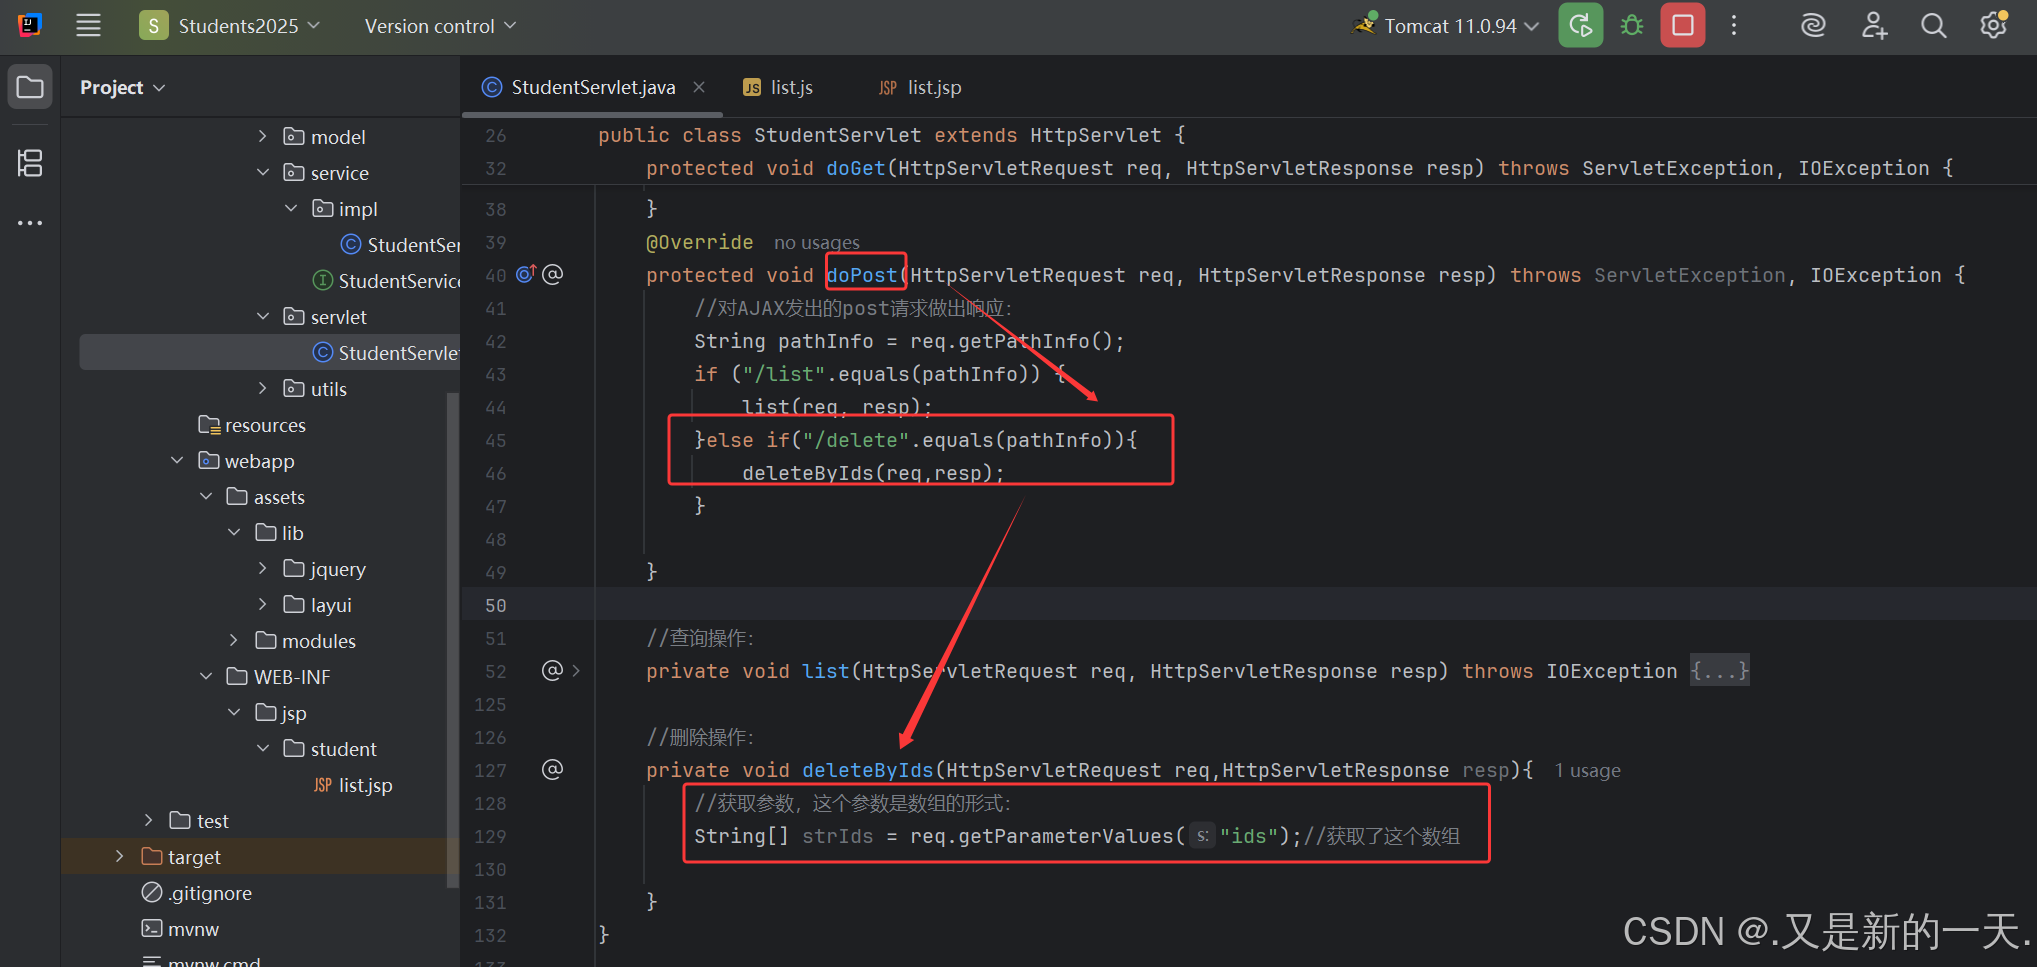Open the Students2025 project dropdown
Viewport: 2037px width, 967px height.
coord(230,26)
